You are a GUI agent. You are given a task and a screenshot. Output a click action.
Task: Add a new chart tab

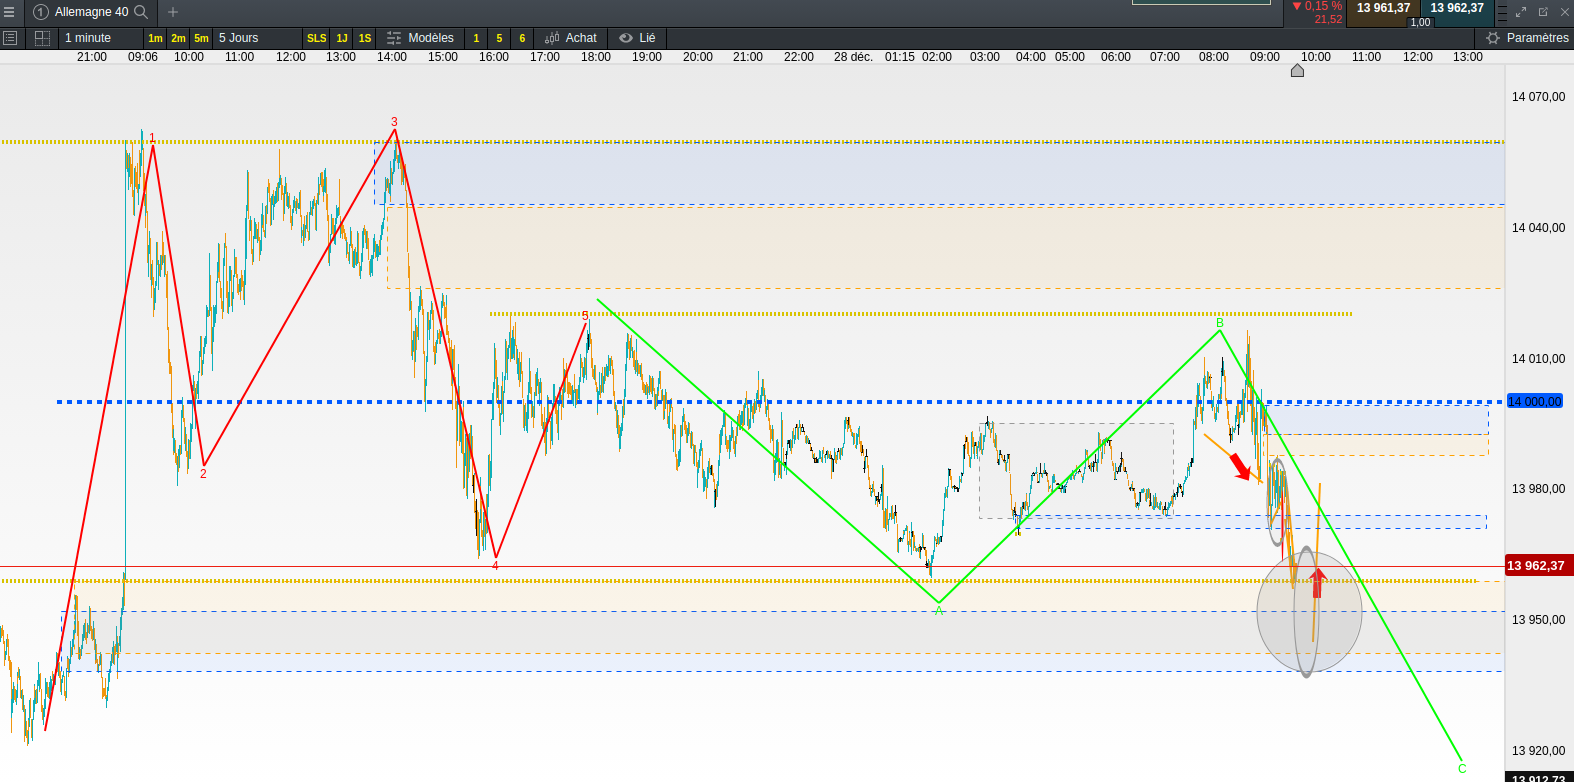173,12
